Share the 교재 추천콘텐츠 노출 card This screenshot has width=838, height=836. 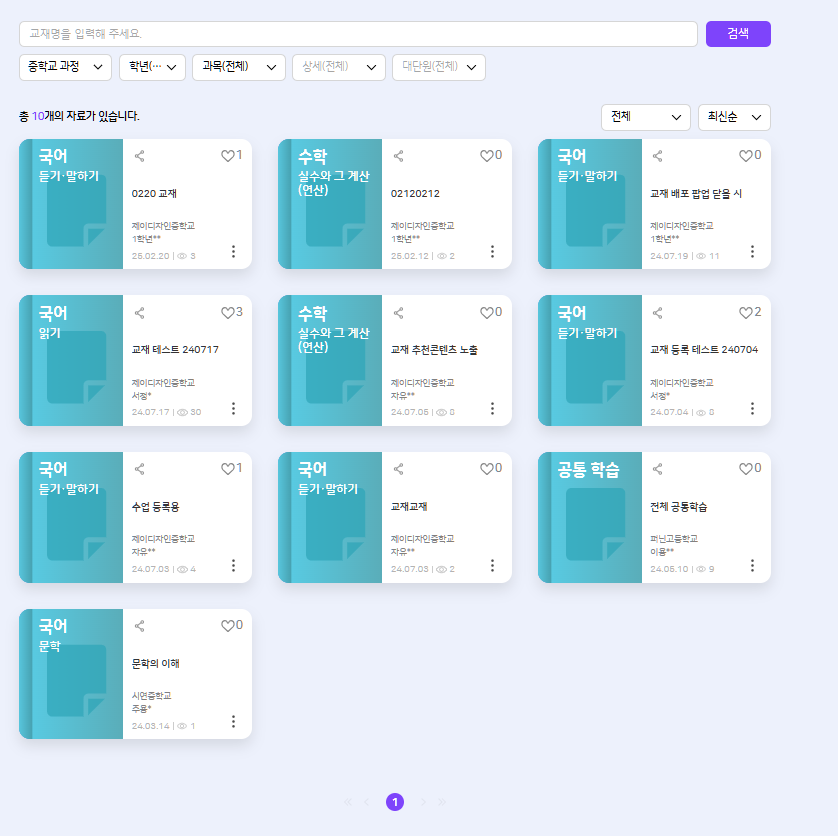point(399,313)
